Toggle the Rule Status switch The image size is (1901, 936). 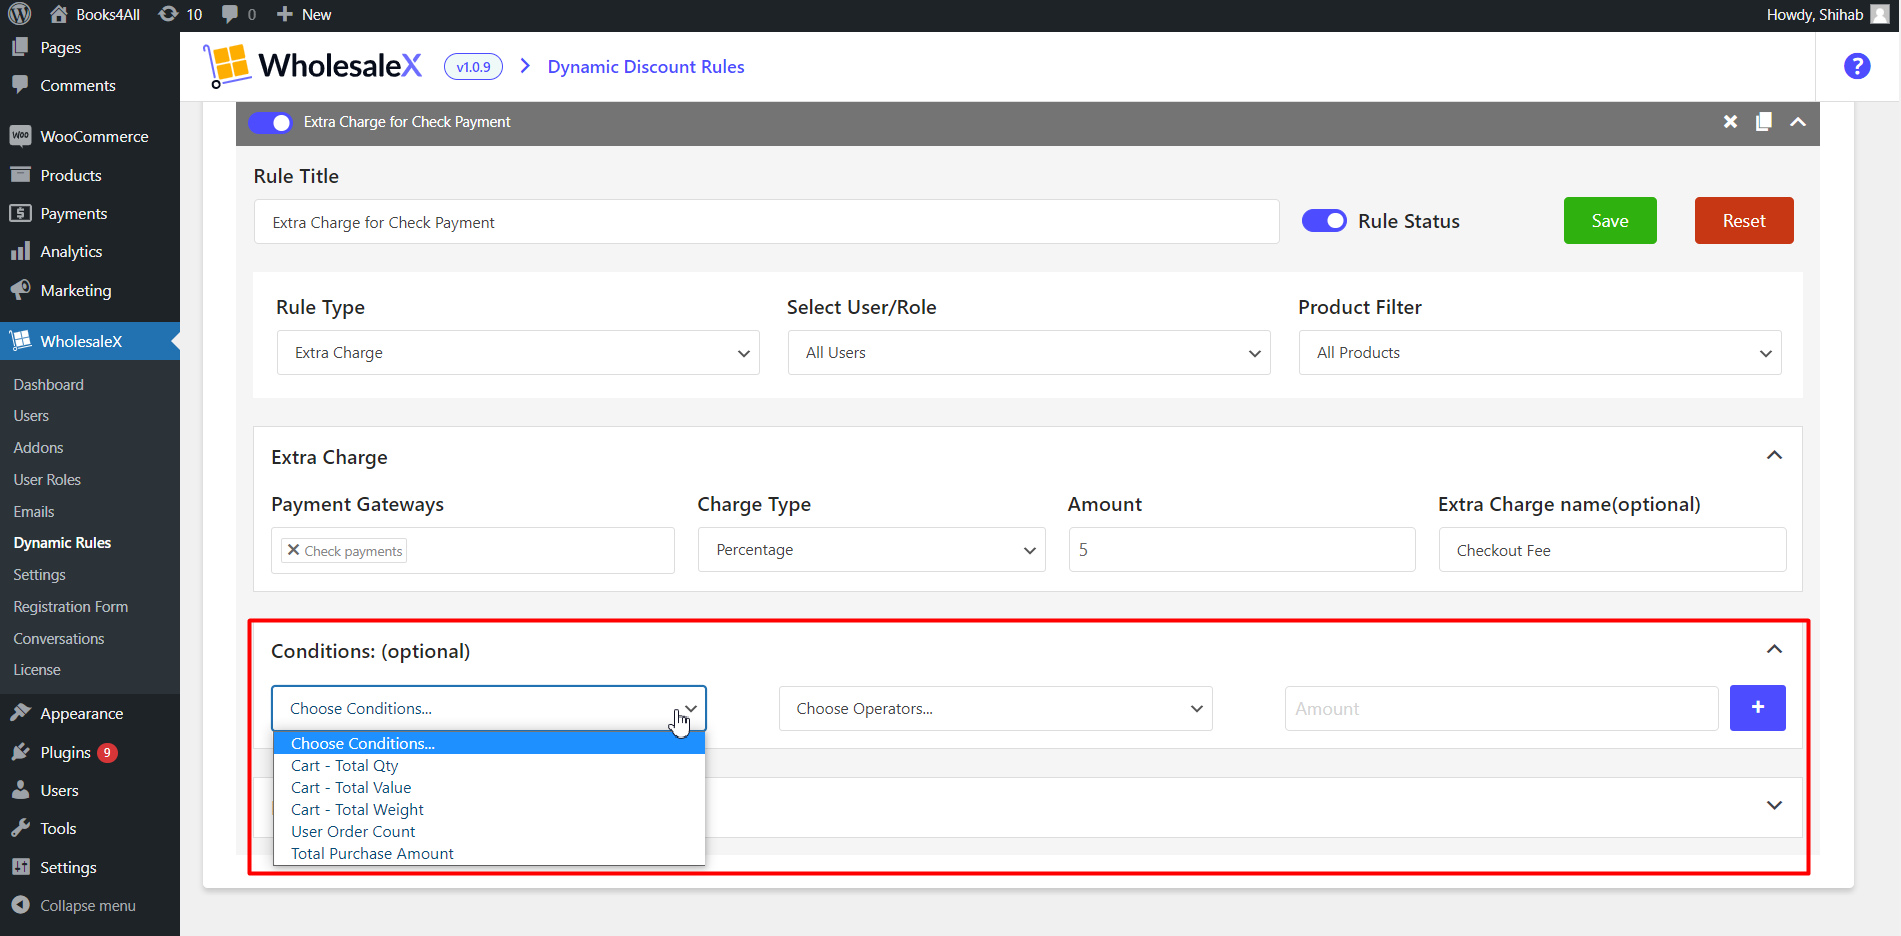1324,221
